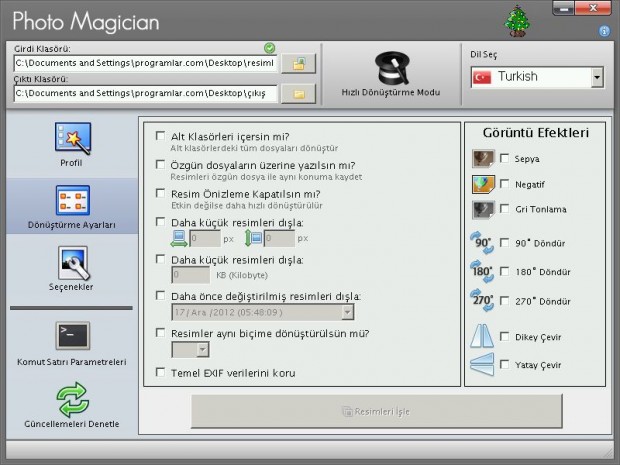Click the minimum width px field
Viewport: 620px width, 465px height.
205,238
